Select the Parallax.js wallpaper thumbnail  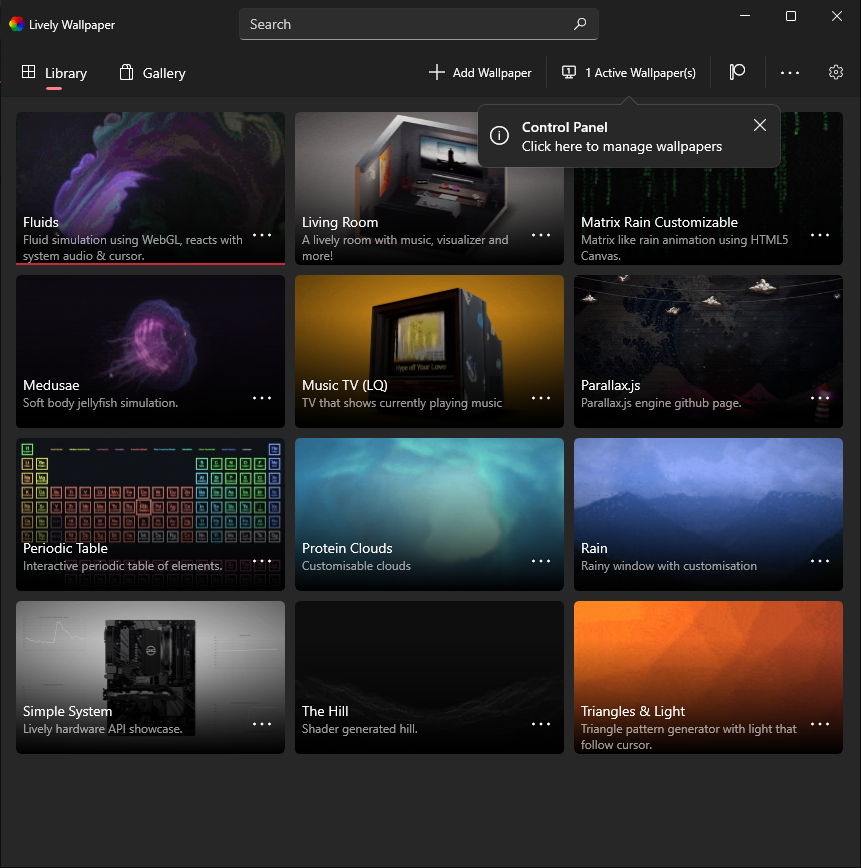708,352
